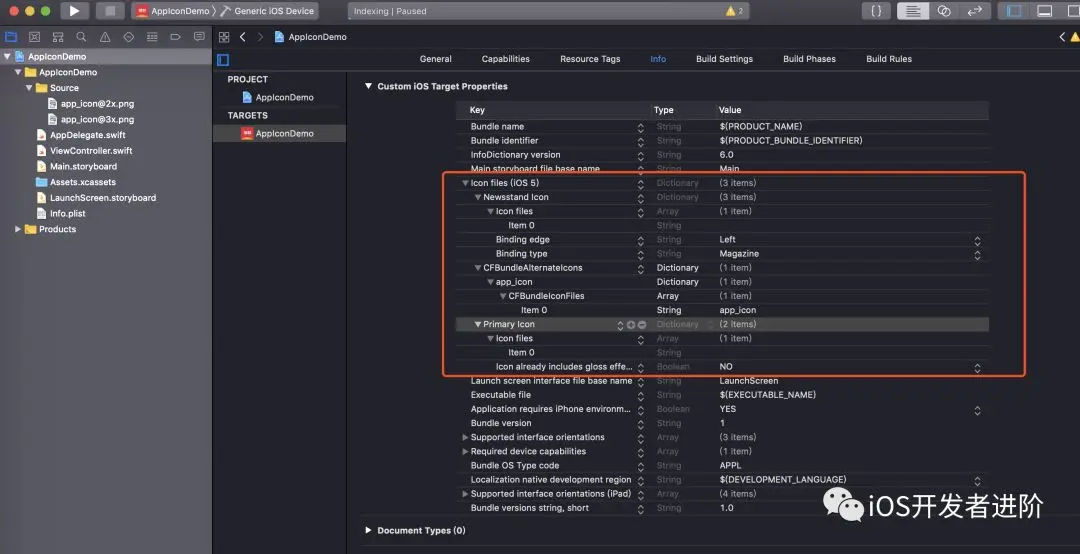Open the Report navigator speech-bubble icon

click(x=199, y=37)
